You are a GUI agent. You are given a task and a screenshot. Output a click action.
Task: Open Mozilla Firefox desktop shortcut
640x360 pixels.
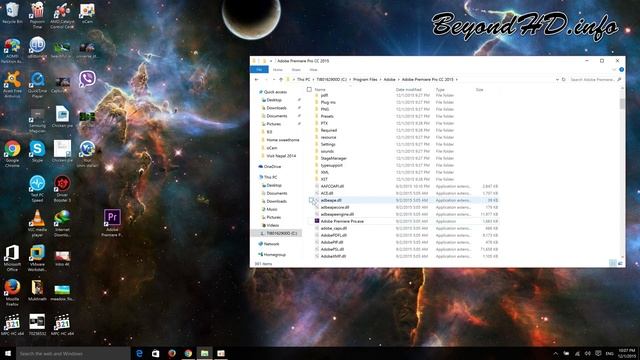click(12, 292)
